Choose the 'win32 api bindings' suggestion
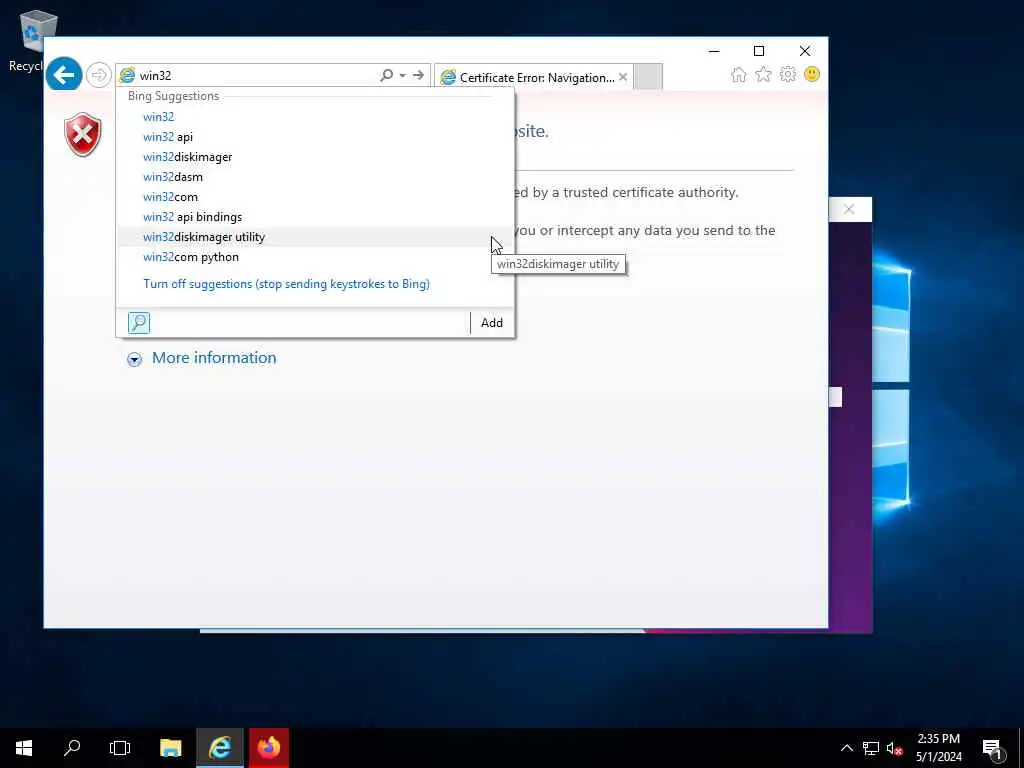Viewport: 1024px width, 768px height. pyautogui.click(x=315, y=217)
